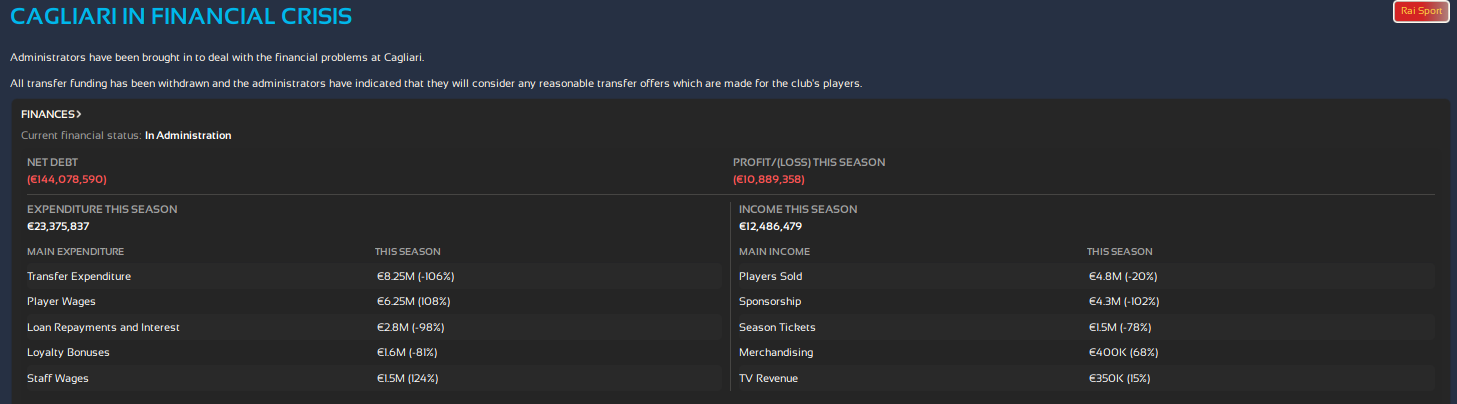The image size is (1457, 404).
Task: Click the In Administration status text
Action: click(x=188, y=135)
